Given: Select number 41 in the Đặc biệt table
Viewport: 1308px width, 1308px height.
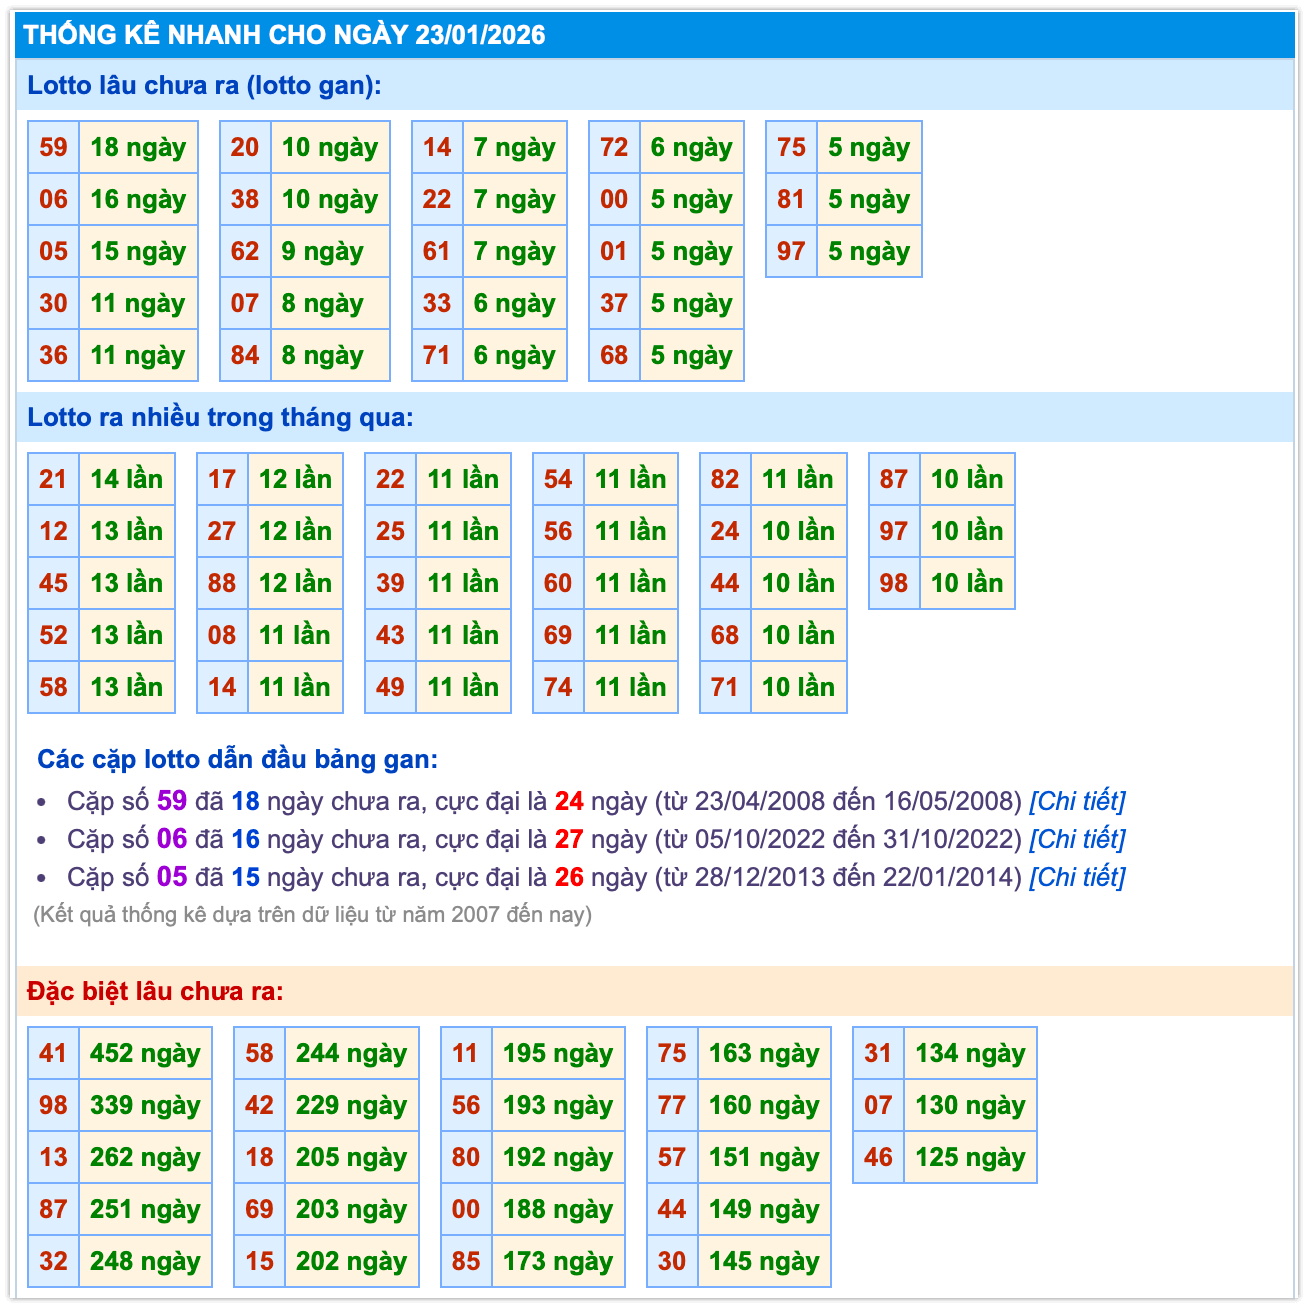Looking at the screenshot, I should coord(53,1054).
